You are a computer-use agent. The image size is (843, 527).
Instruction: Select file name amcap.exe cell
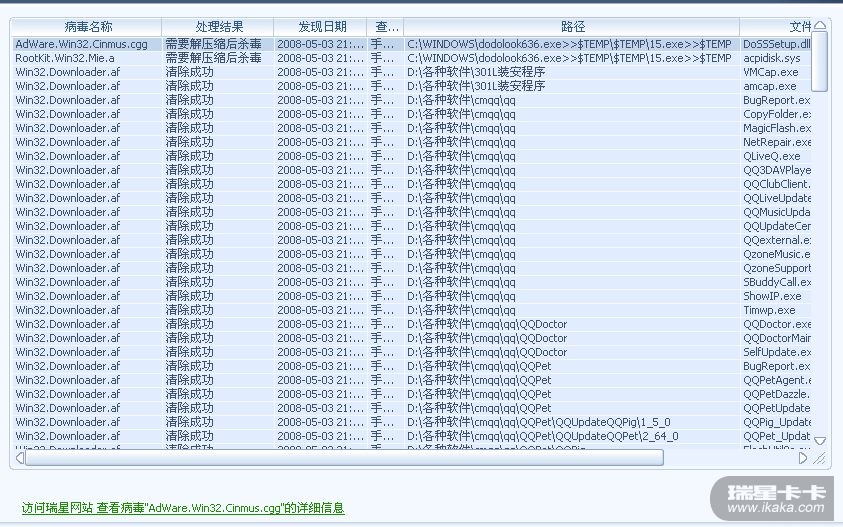769,86
